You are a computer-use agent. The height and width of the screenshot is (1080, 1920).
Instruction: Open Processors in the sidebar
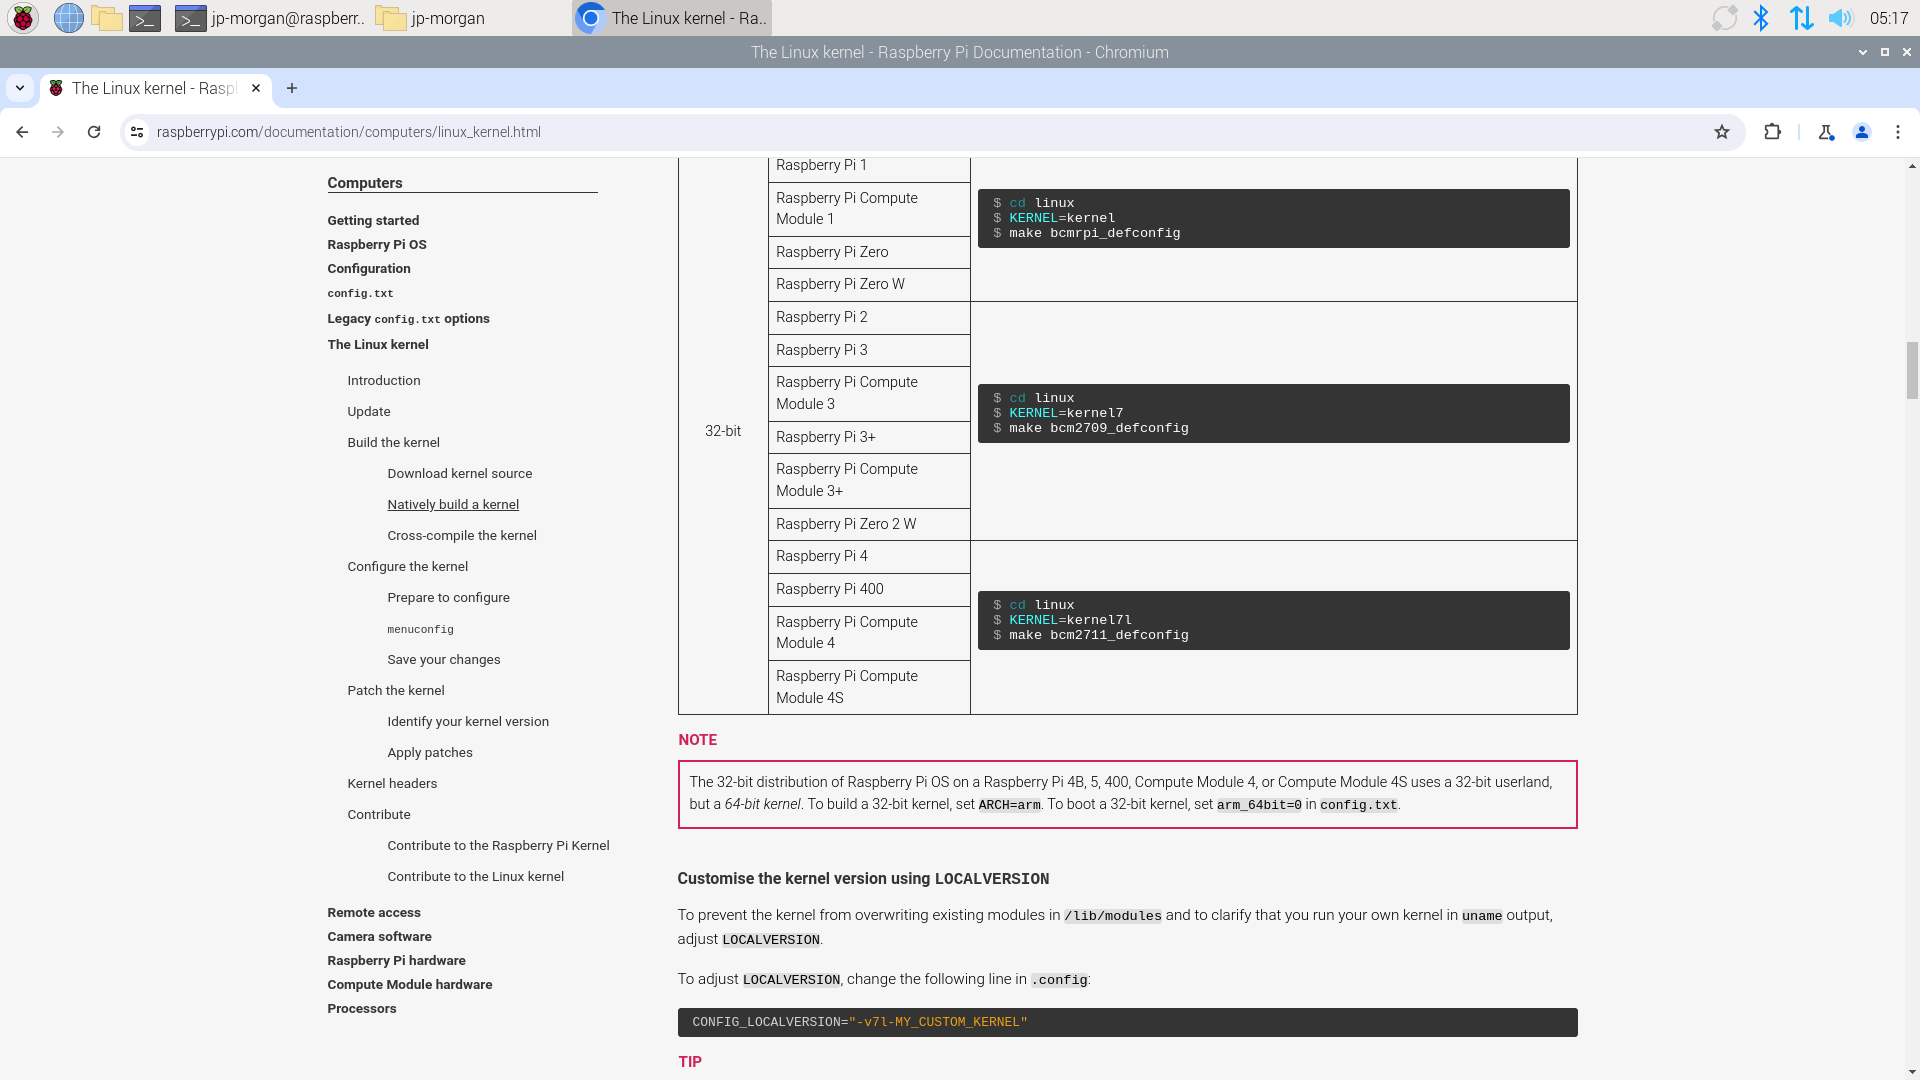[x=362, y=1008]
